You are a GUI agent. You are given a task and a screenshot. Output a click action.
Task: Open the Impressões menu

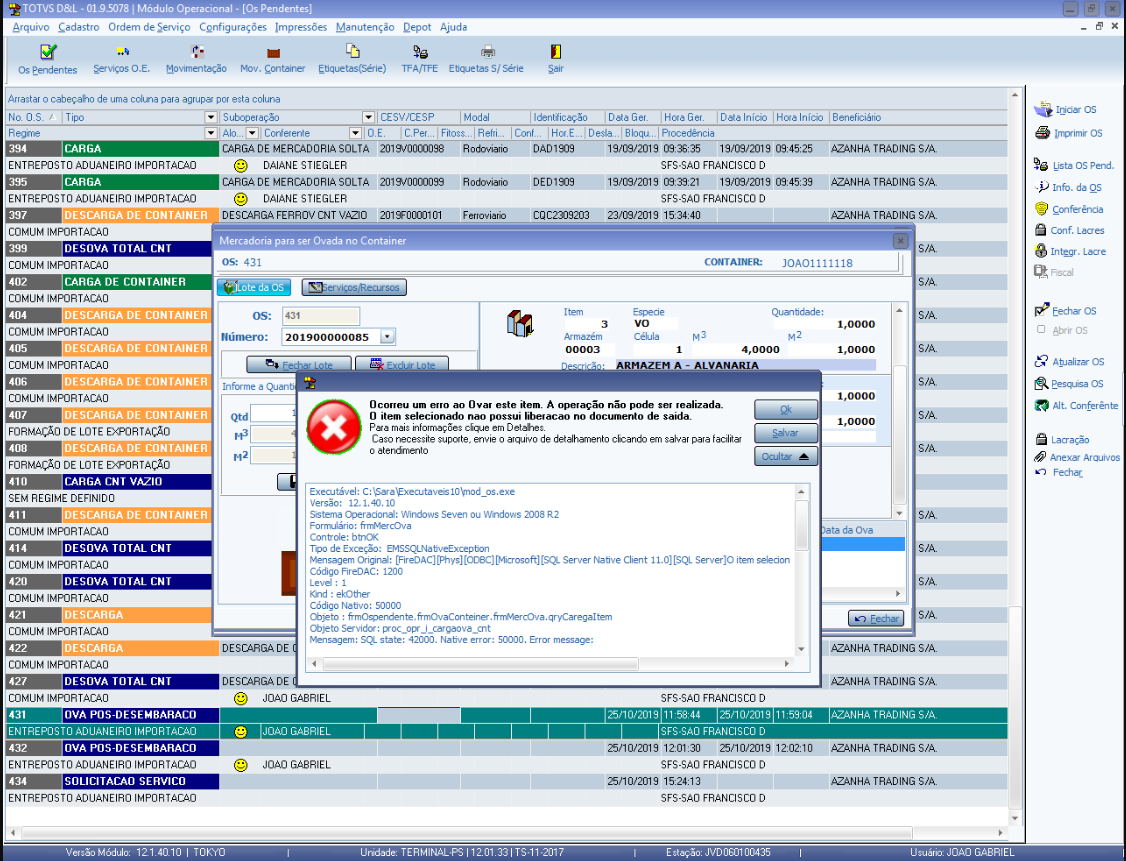[x=301, y=27]
